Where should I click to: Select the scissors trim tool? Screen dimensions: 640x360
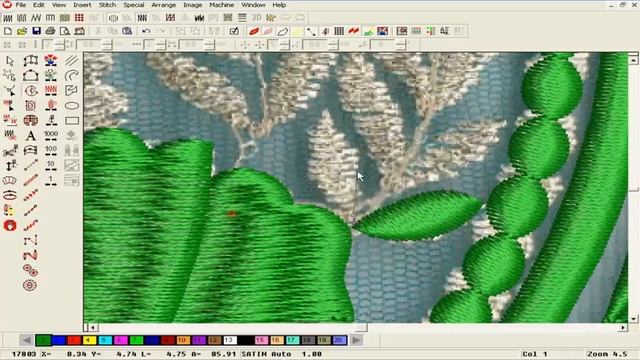pos(10,151)
